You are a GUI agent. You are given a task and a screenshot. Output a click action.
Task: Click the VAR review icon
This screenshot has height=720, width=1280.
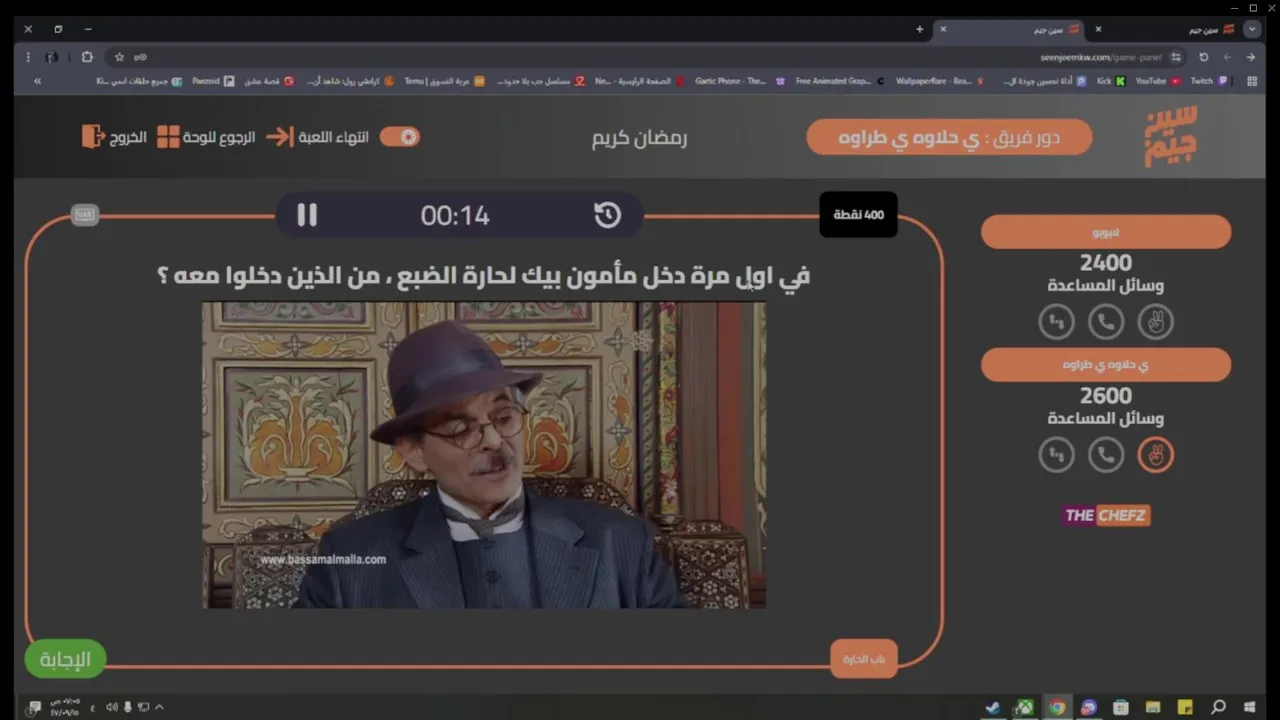(x=85, y=215)
